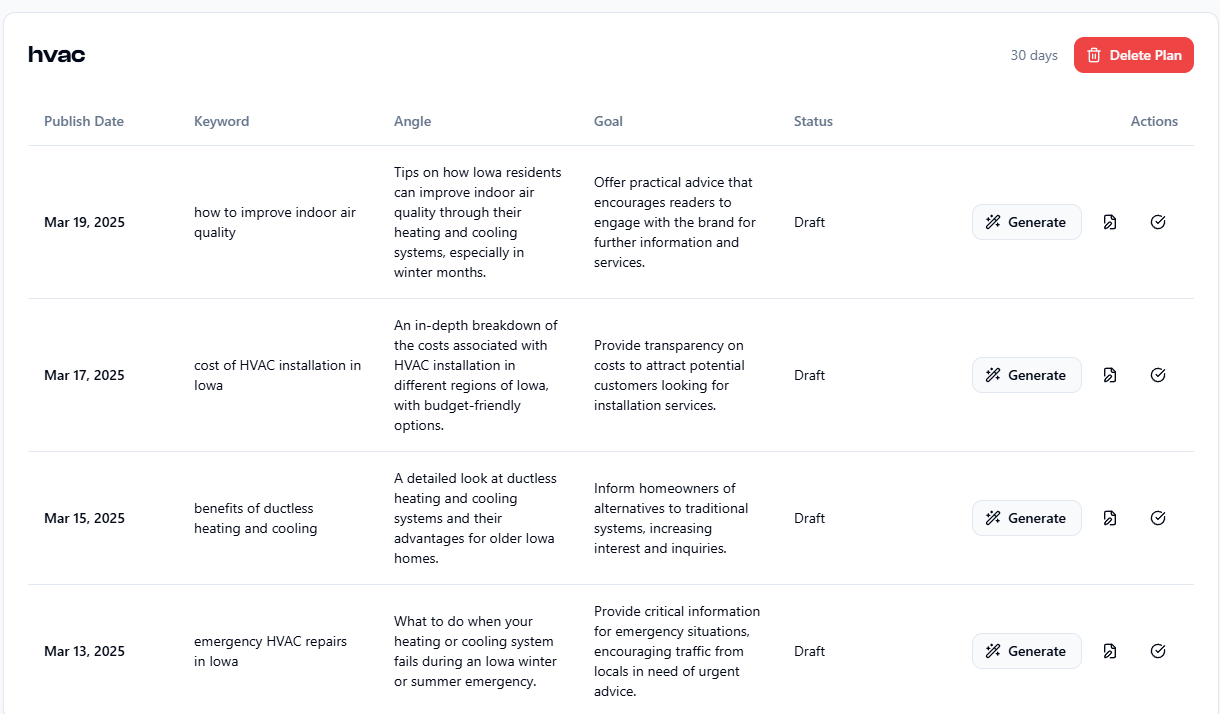Generate content for ductless heating and cooling
The height and width of the screenshot is (714, 1220).
point(1027,518)
